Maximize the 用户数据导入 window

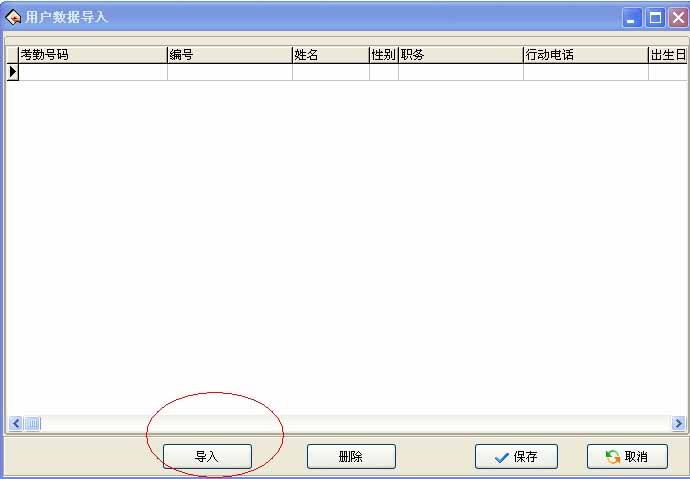[655, 18]
